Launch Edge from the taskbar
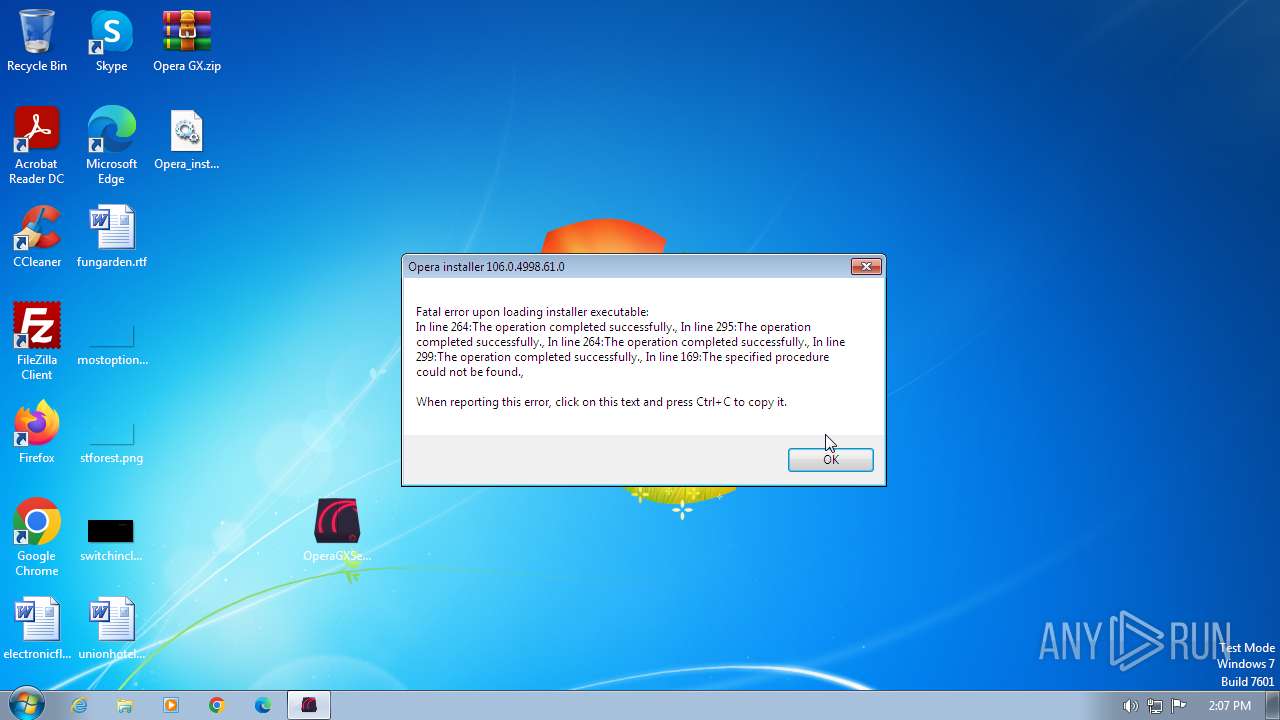1280x720 pixels. click(x=263, y=705)
